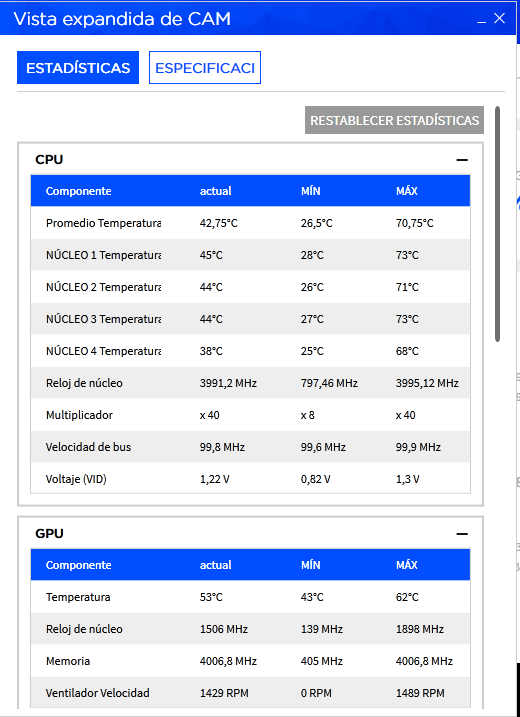Collapse the CPU section with minus icon
This screenshot has width=520, height=717.
(462, 160)
